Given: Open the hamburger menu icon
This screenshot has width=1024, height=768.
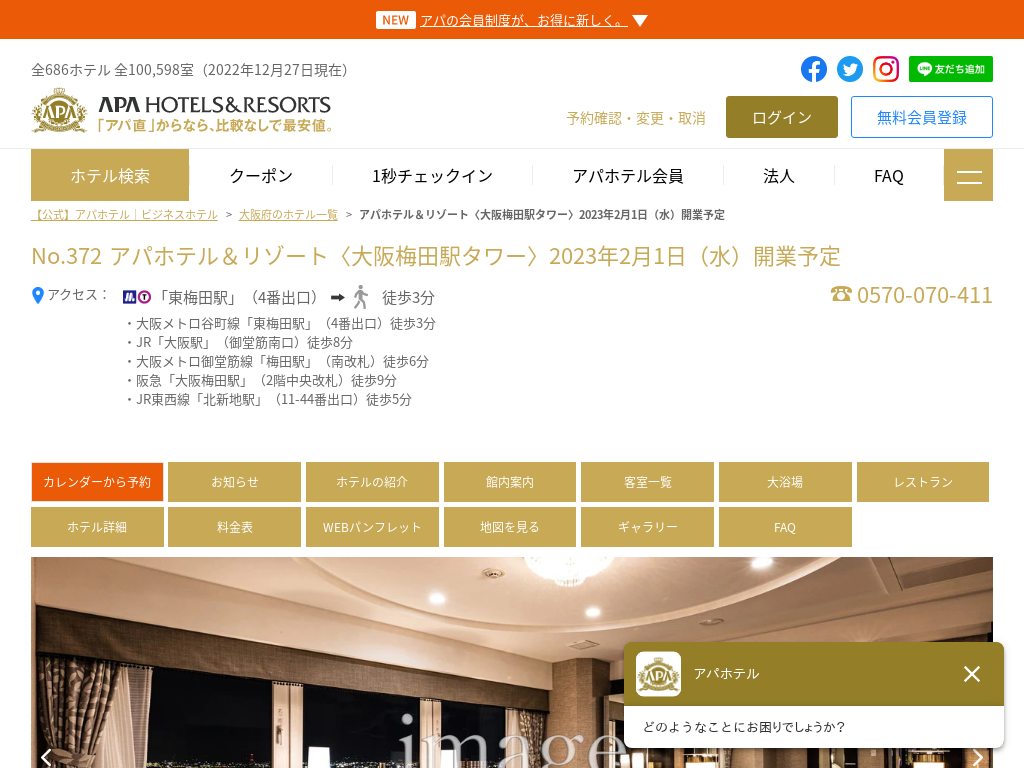Looking at the screenshot, I should (x=968, y=175).
